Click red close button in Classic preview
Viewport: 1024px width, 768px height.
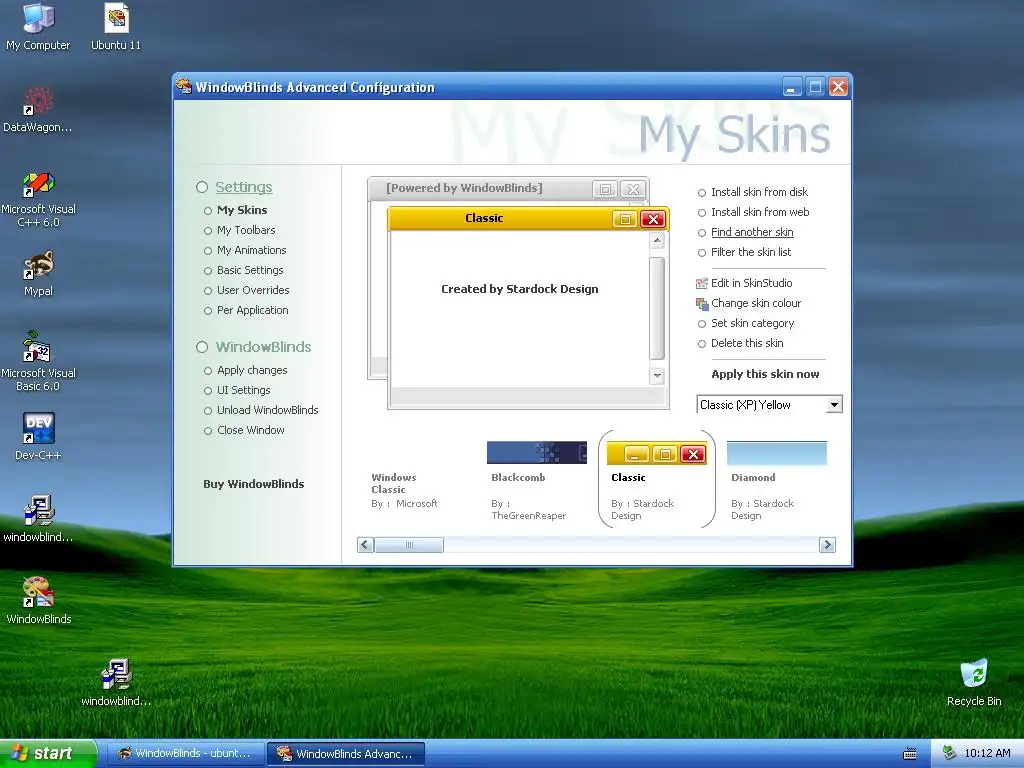[x=652, y=219]
